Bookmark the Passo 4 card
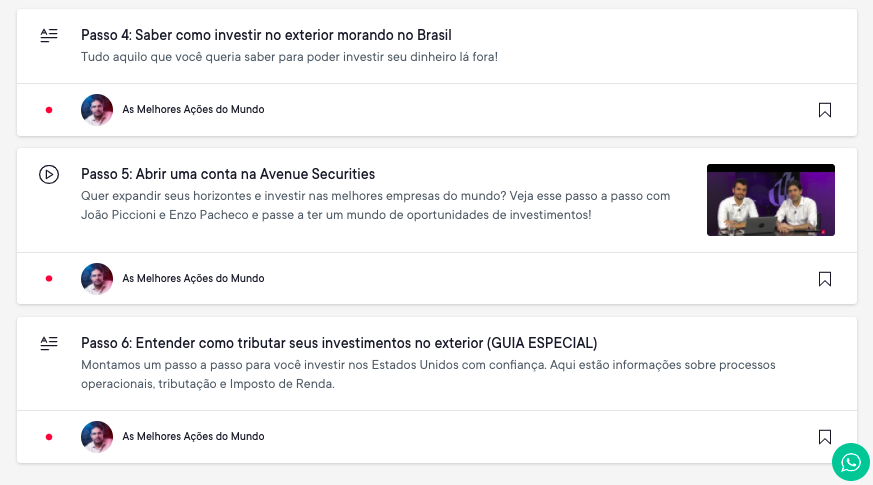 tap(825, 110)
